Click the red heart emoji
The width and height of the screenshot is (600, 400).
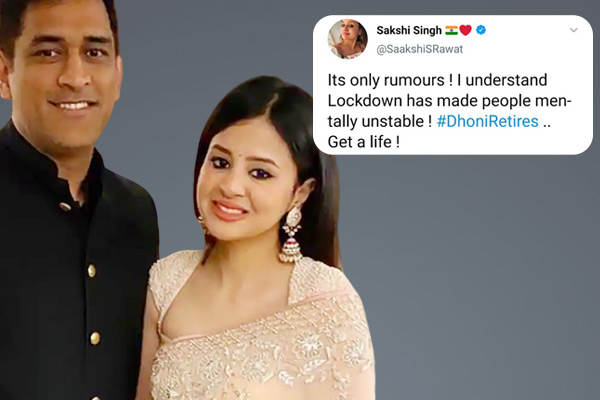[465, 30]
